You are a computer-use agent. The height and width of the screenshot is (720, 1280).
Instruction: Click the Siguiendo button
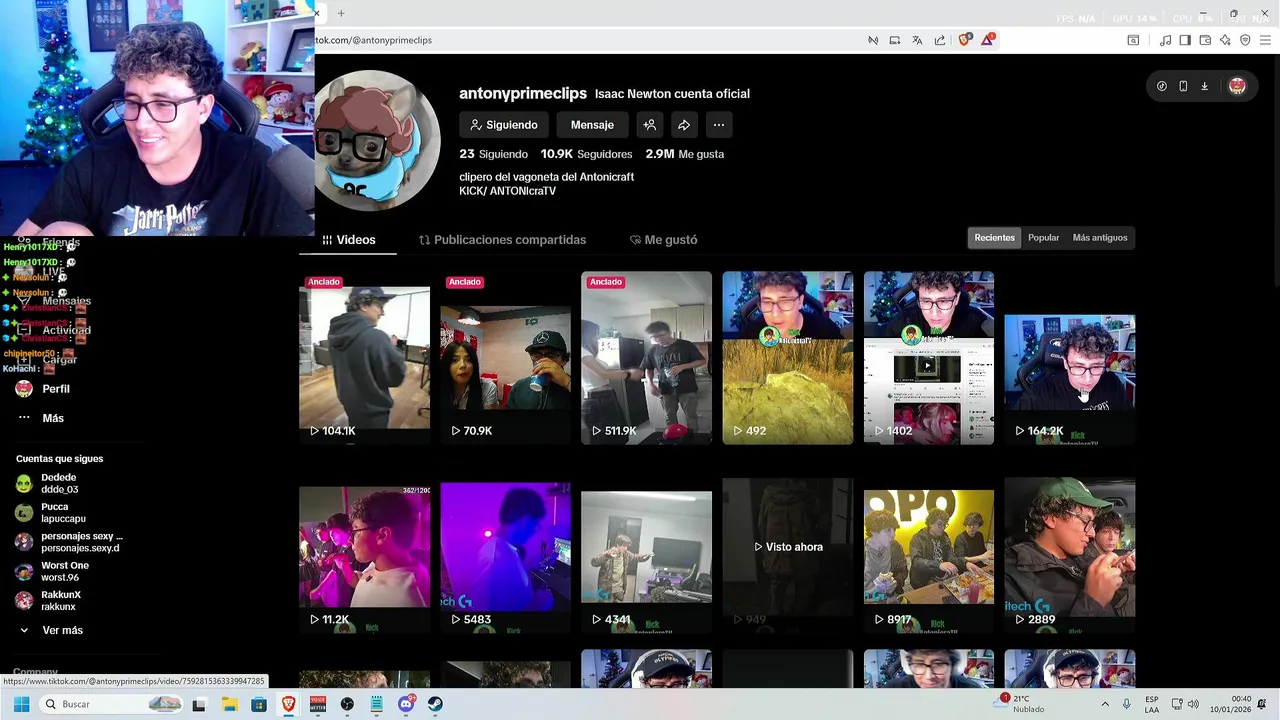(x=504, y=125)
